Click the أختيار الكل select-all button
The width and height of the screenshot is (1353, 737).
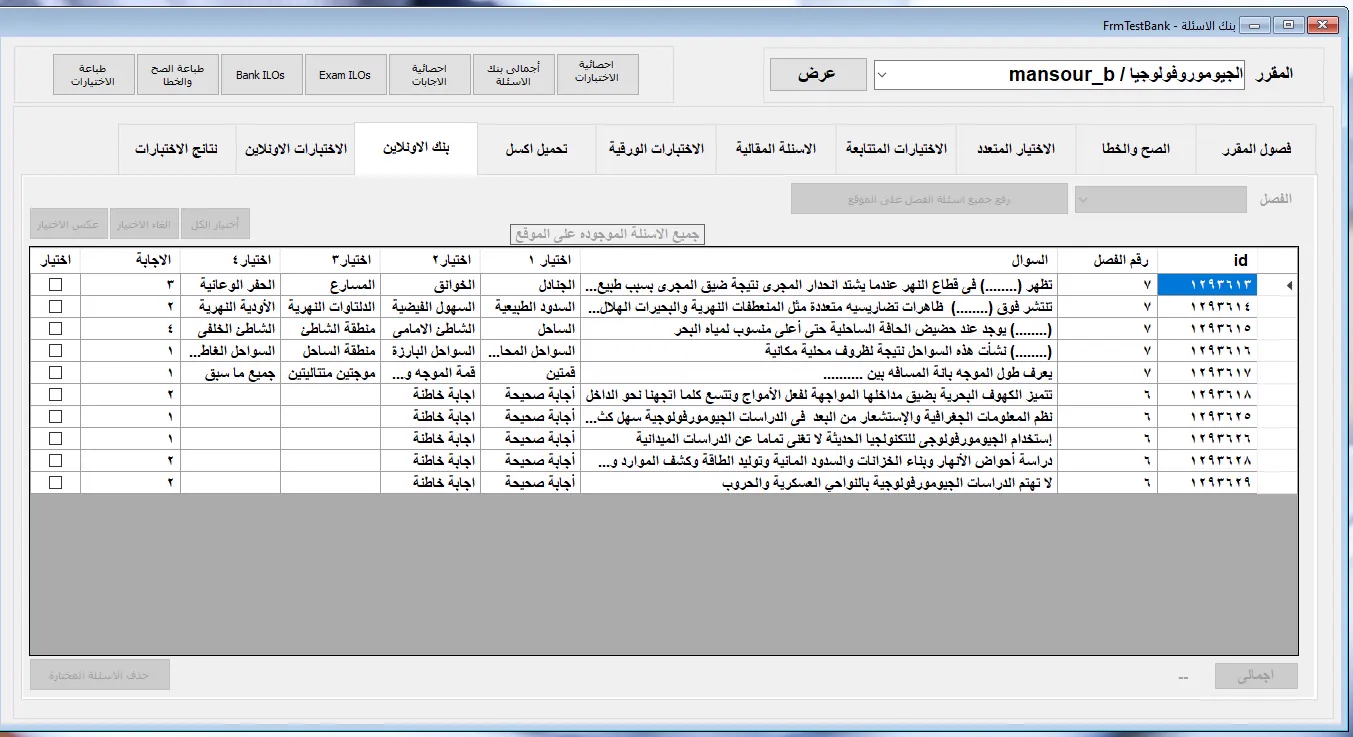point(215,224)
